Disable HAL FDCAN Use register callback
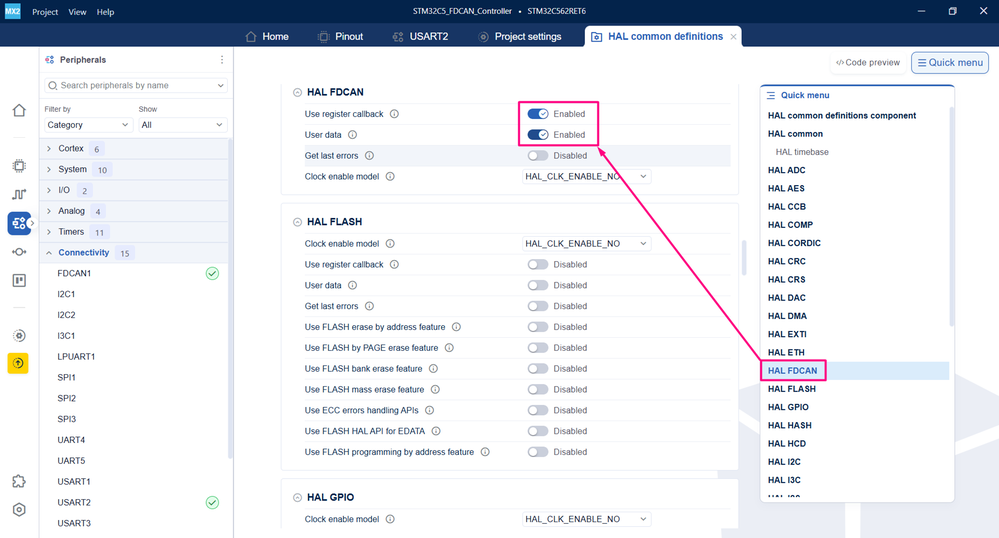This screenshot has height=538, width=999. coord(538,114)
